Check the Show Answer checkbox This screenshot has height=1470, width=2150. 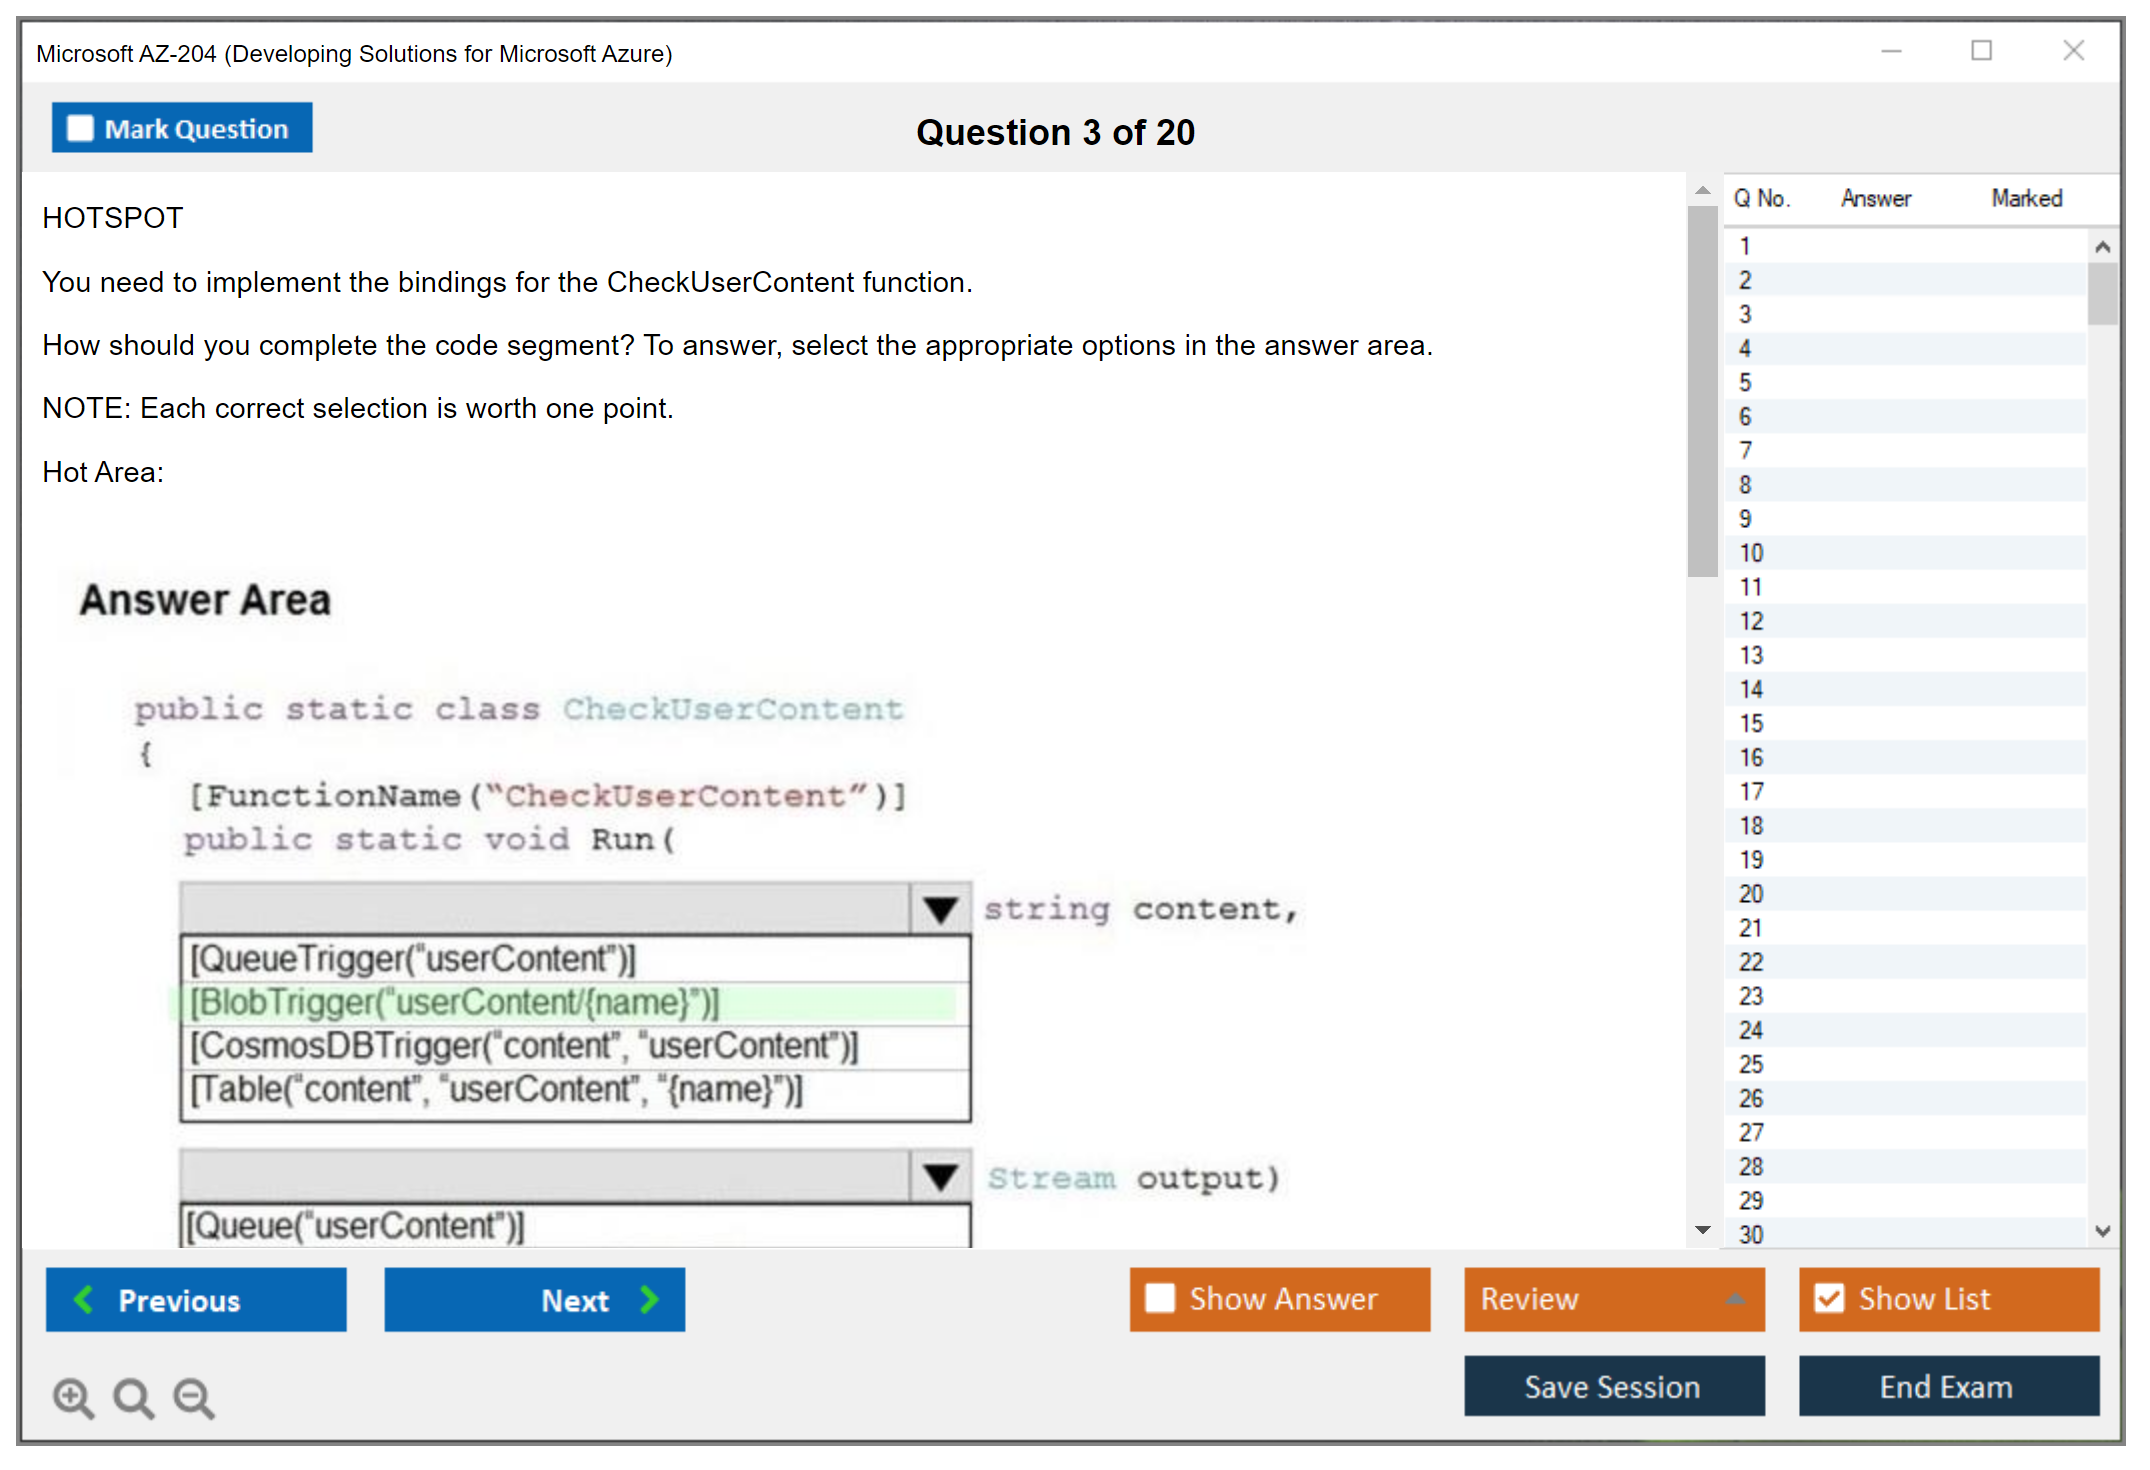1160,1298
